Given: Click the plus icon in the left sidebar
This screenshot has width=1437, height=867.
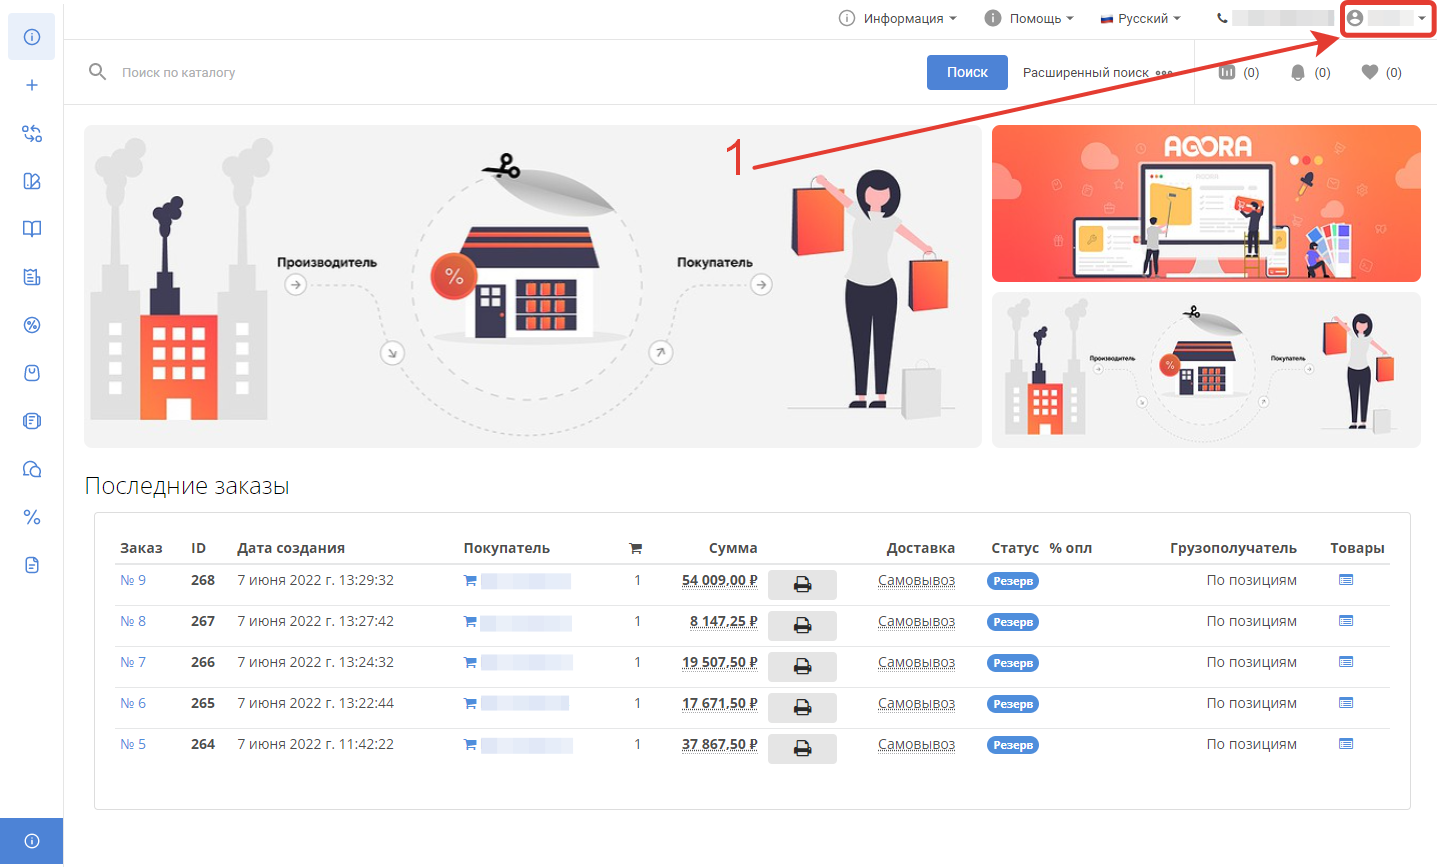Looking at the screenshot, I should coord(32,85).
